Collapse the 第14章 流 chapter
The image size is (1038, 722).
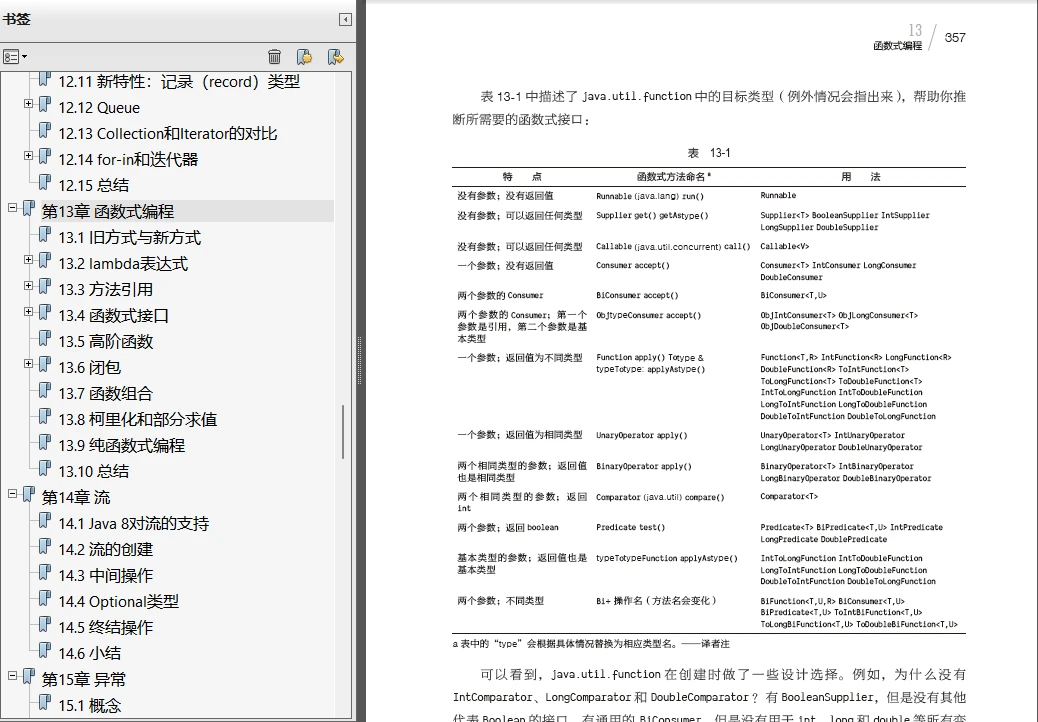coord(12,493)
